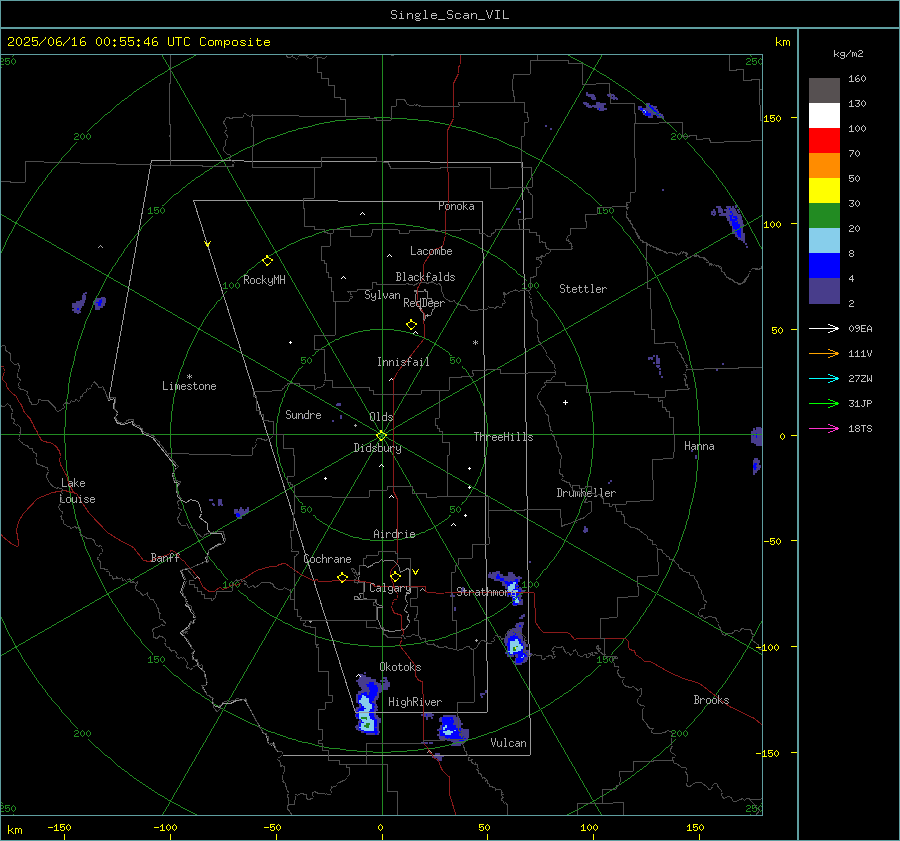Screen dimensions: 900x841
Task: Click the RedDeer city label
Action: [x=424, y=303]
